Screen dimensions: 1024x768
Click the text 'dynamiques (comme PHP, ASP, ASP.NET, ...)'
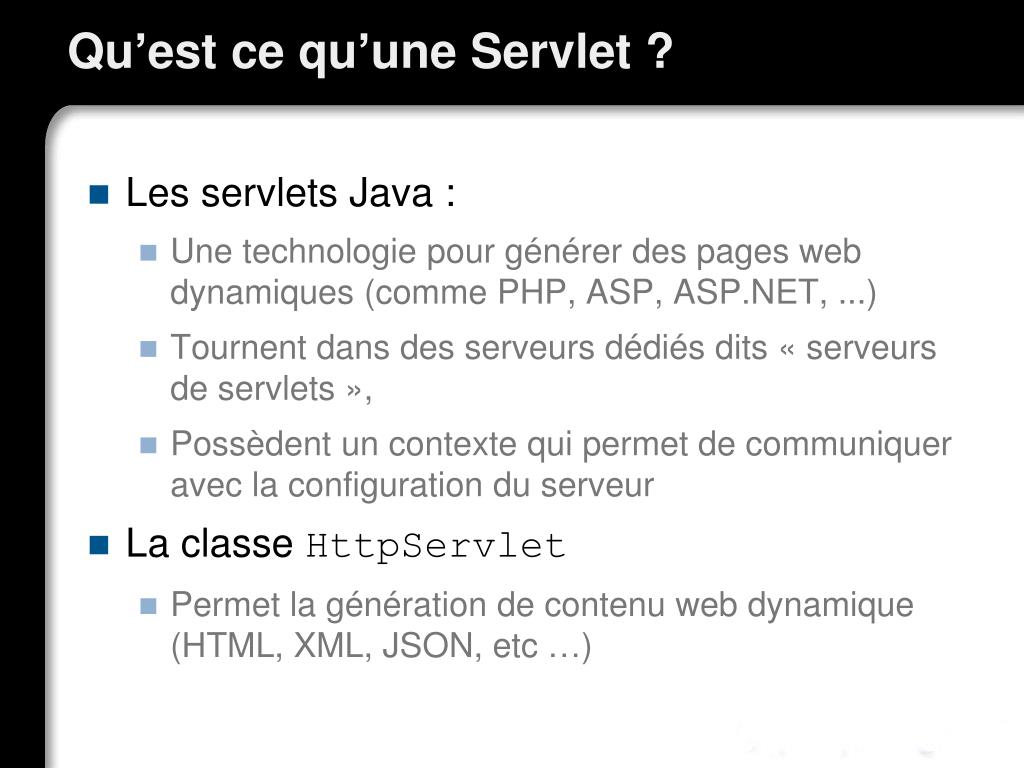523,293
